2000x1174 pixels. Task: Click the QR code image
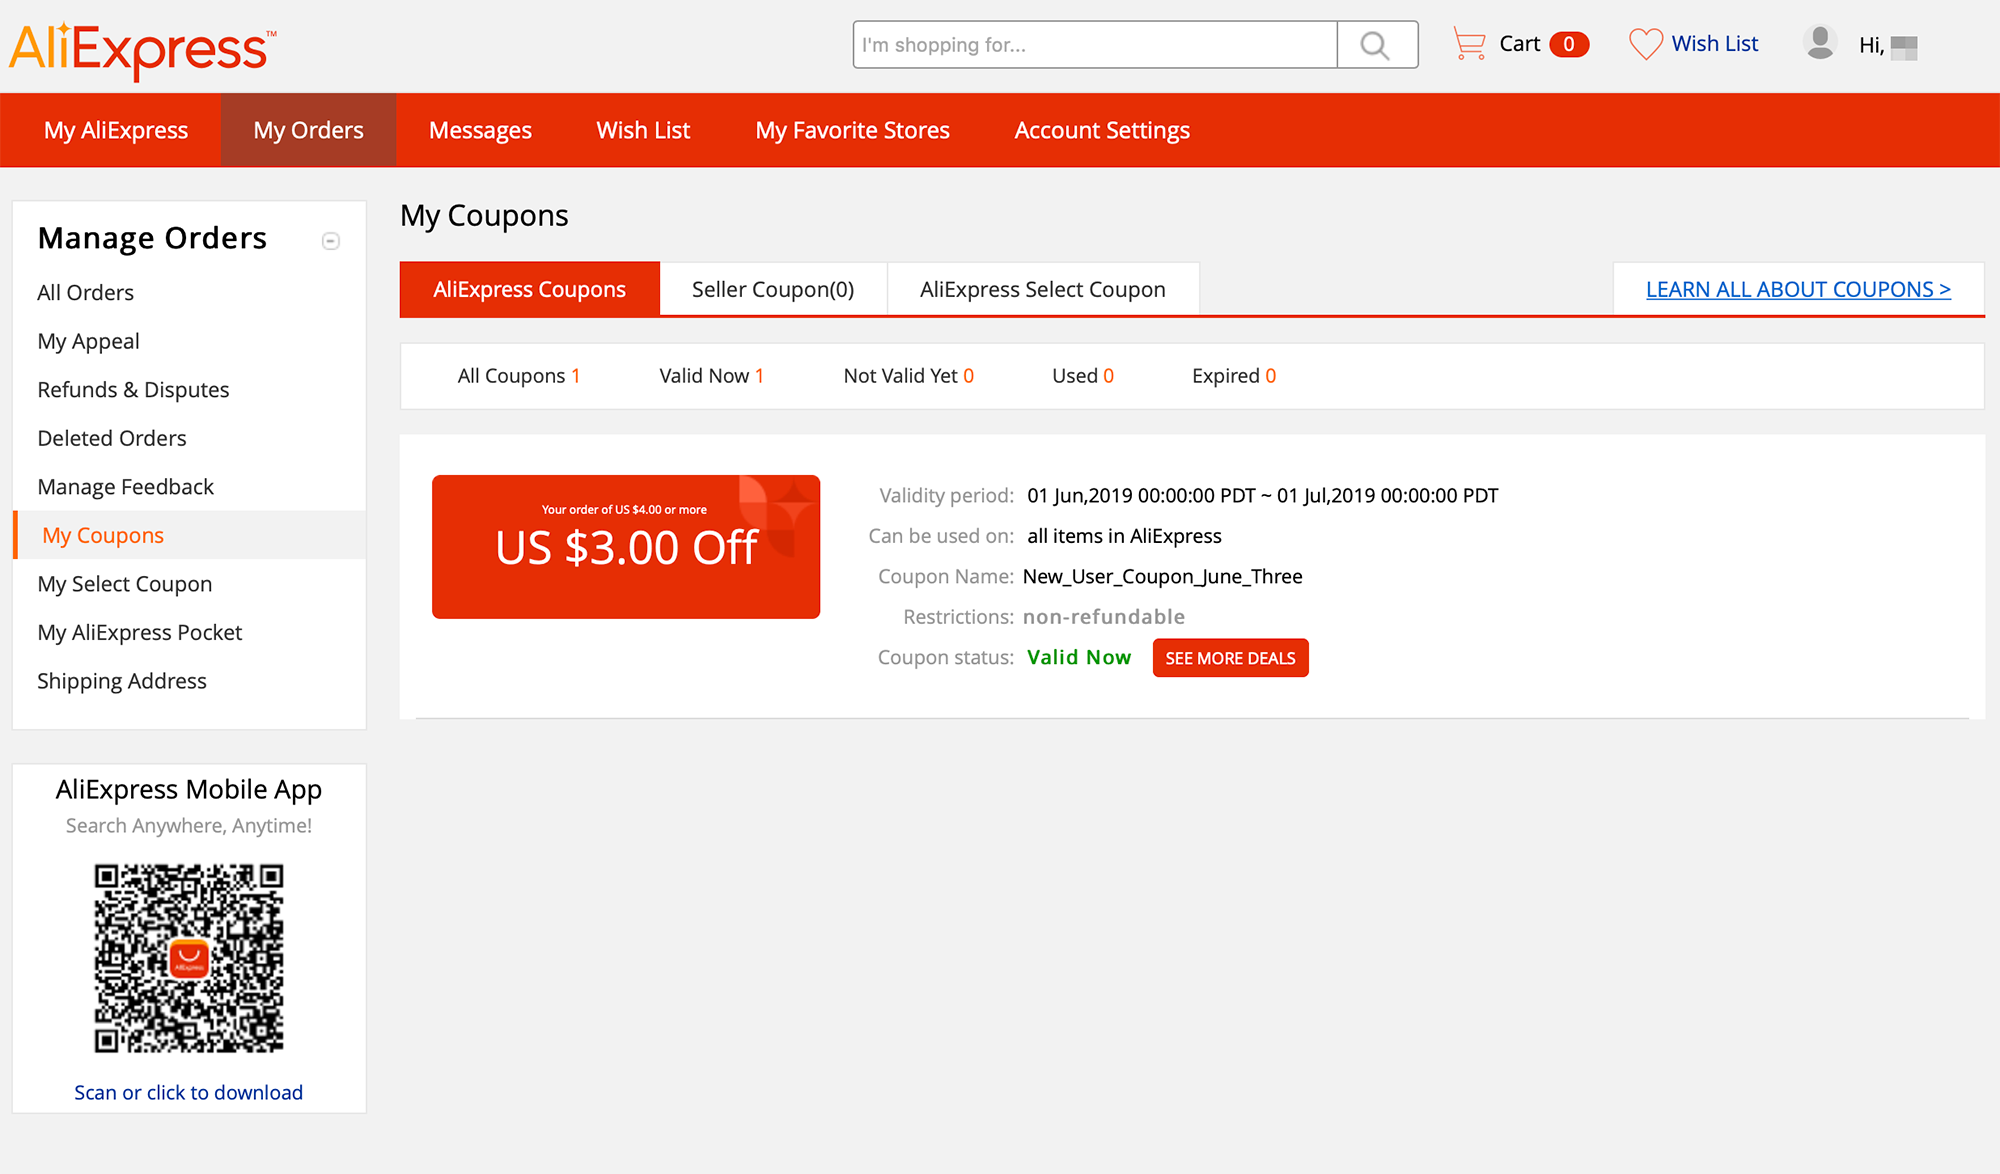(x=189, y=958)
